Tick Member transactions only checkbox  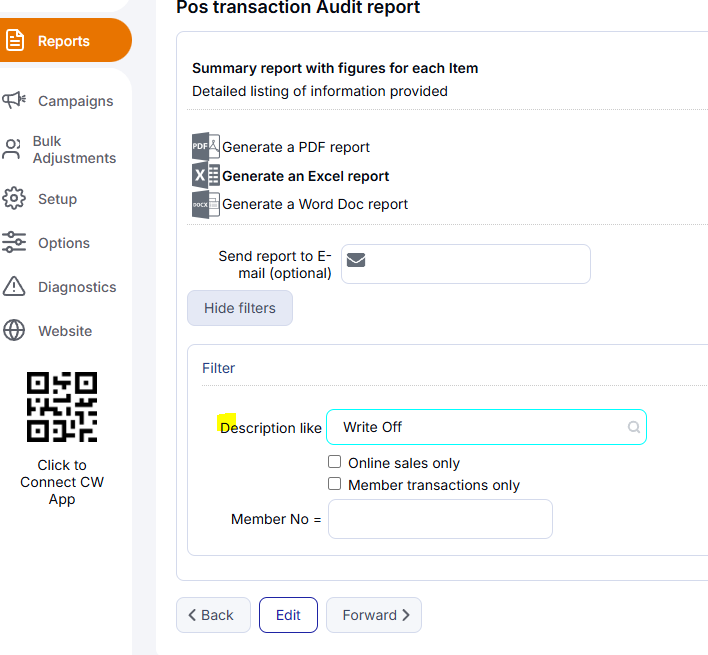pos(335,484)
